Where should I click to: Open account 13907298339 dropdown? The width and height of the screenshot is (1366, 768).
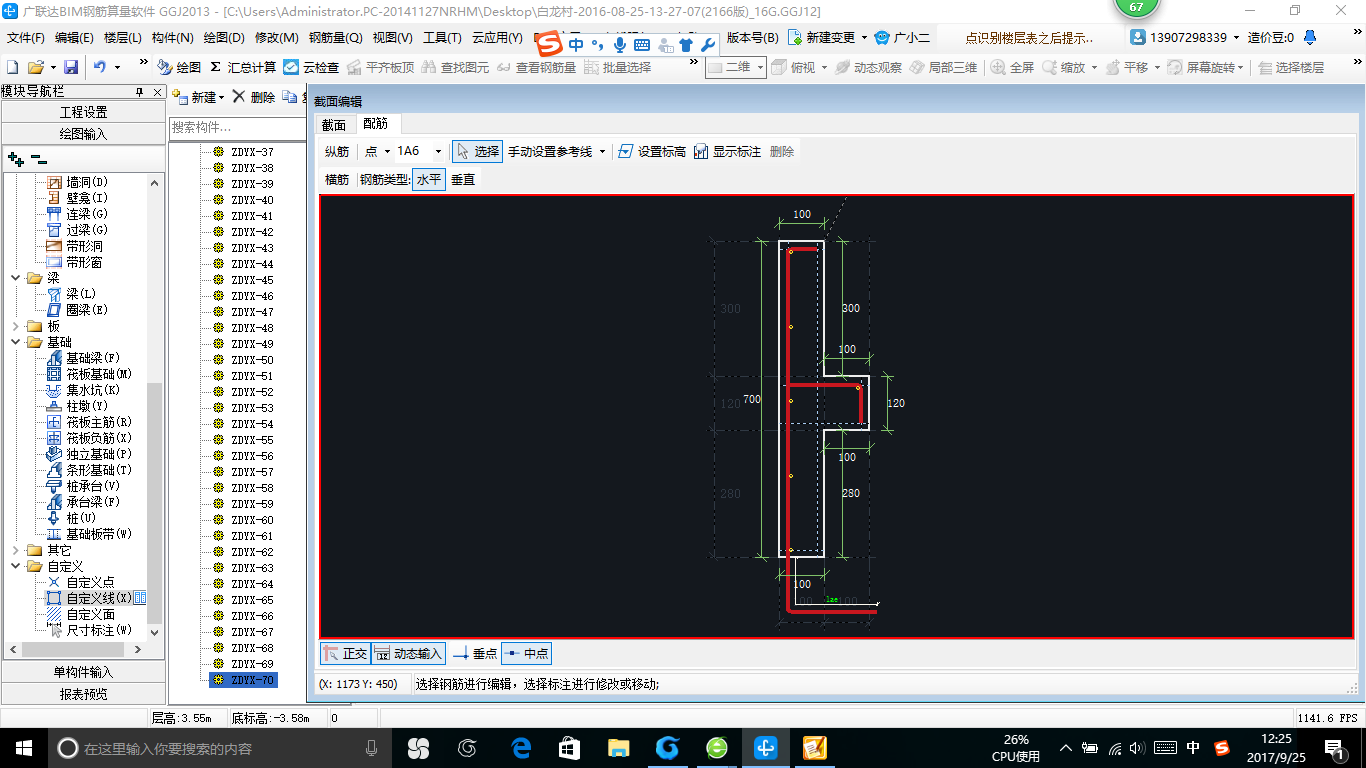(1237, 37)
